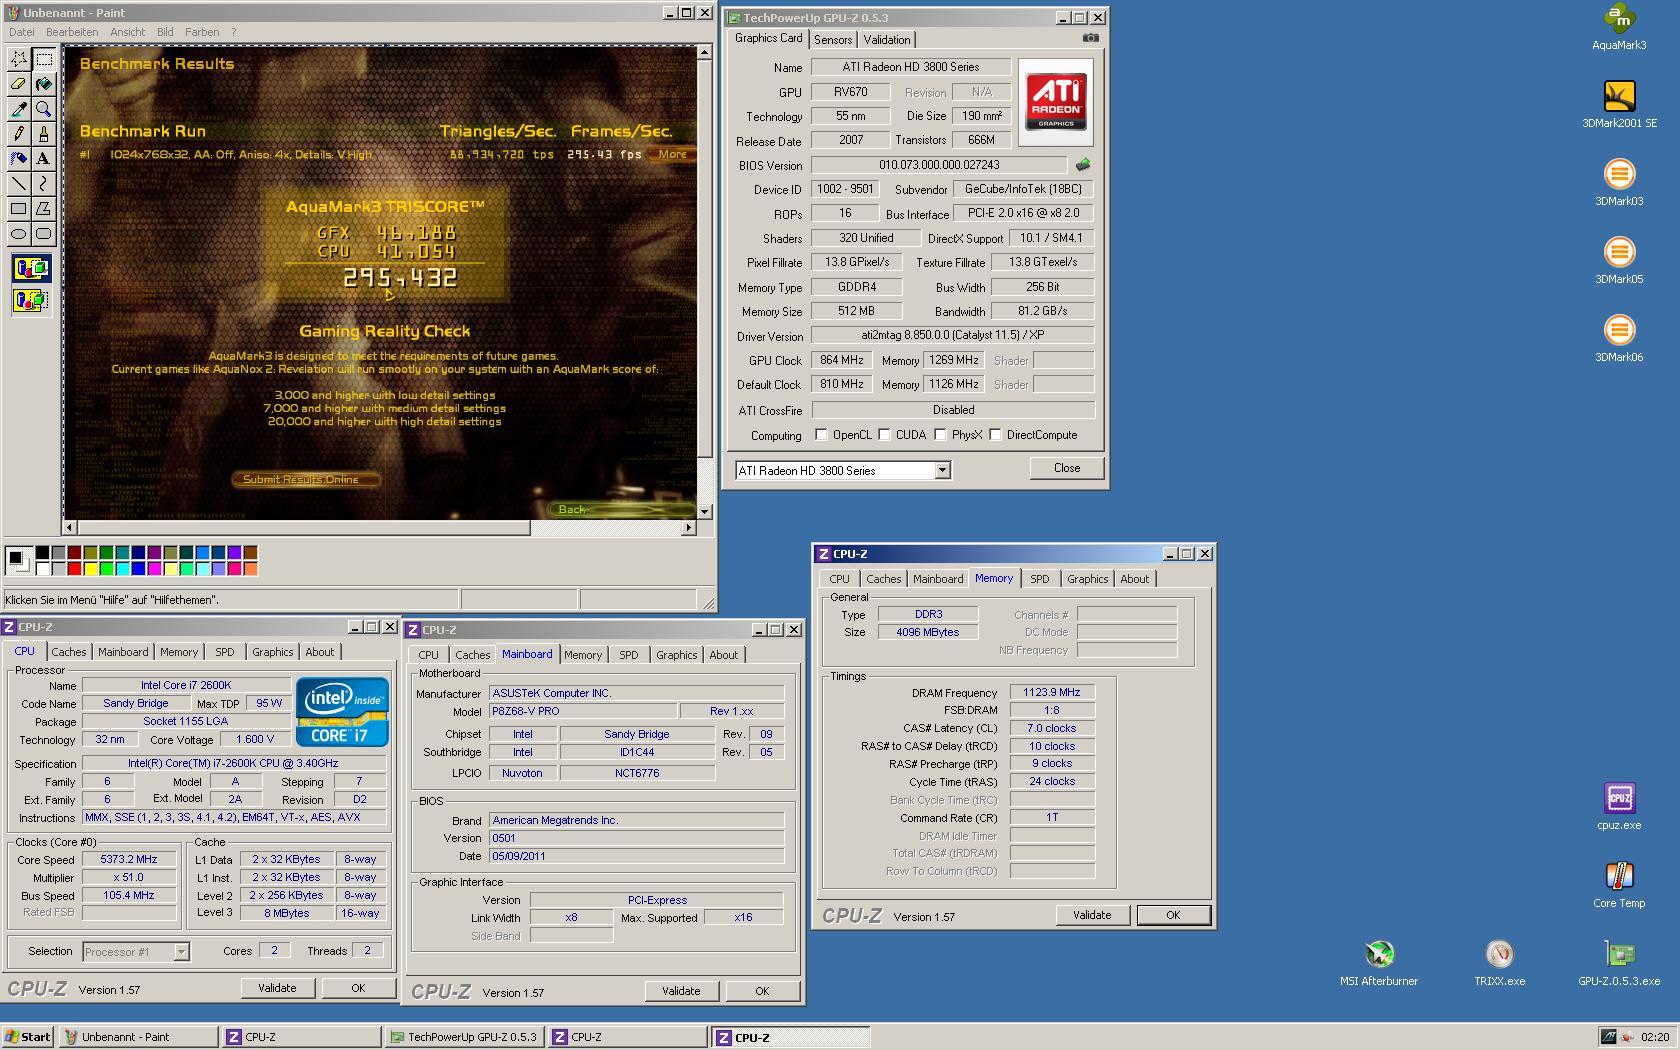1680x1050 pixels.
Task: Open the Core Temp desktop icon
Action: click(1619, 885)
